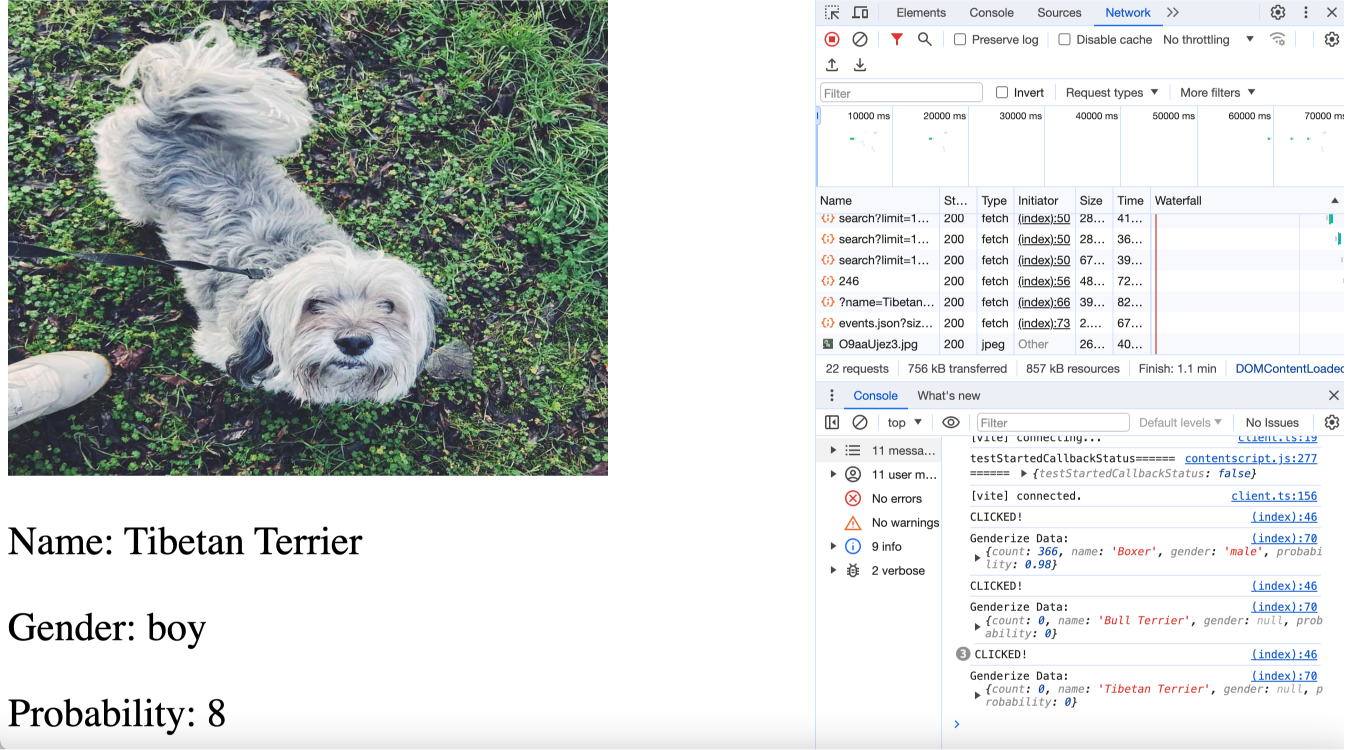Select the events.json request row
The height and width of the screenshot is (750, 1345).
pos(1080,323)
